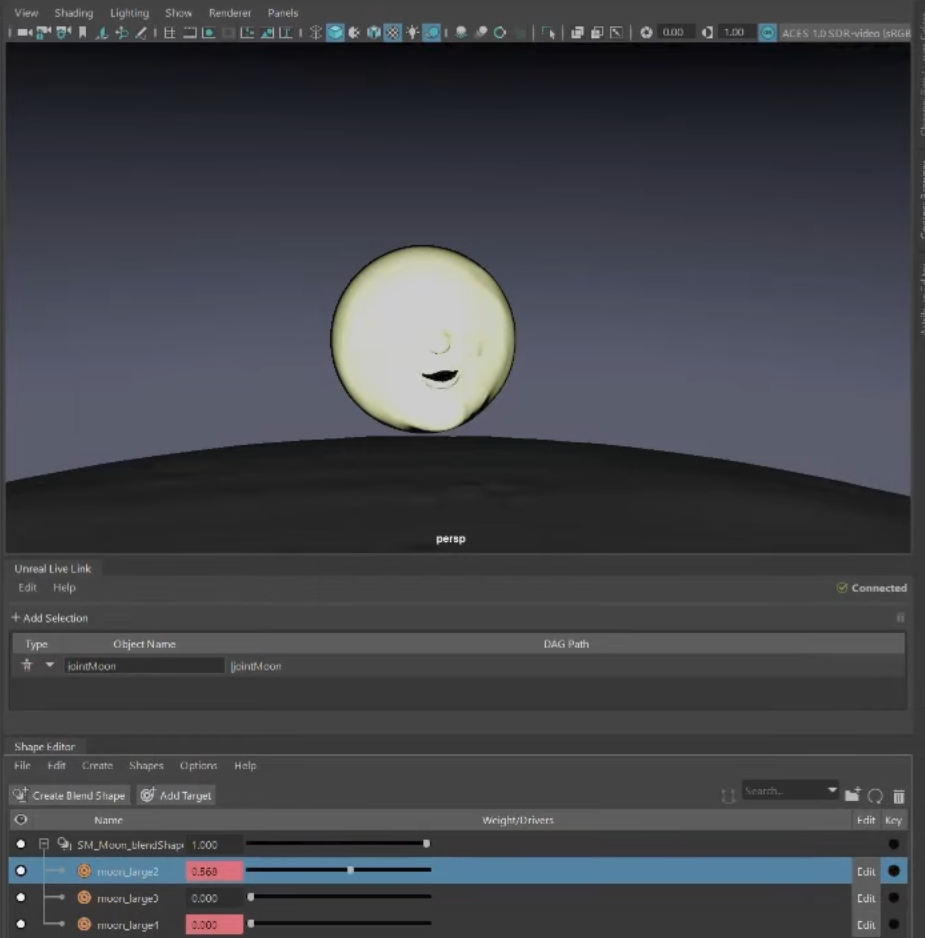
Task: Set key for moon_large2 target
Action: point(894,871)
